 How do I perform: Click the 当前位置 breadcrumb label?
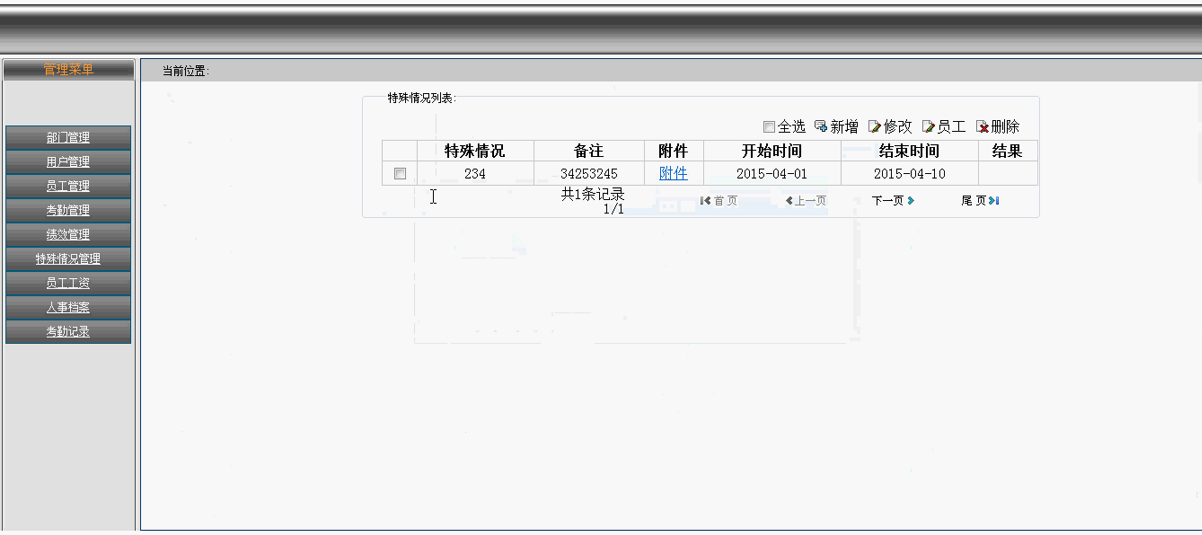pos(185,71)
